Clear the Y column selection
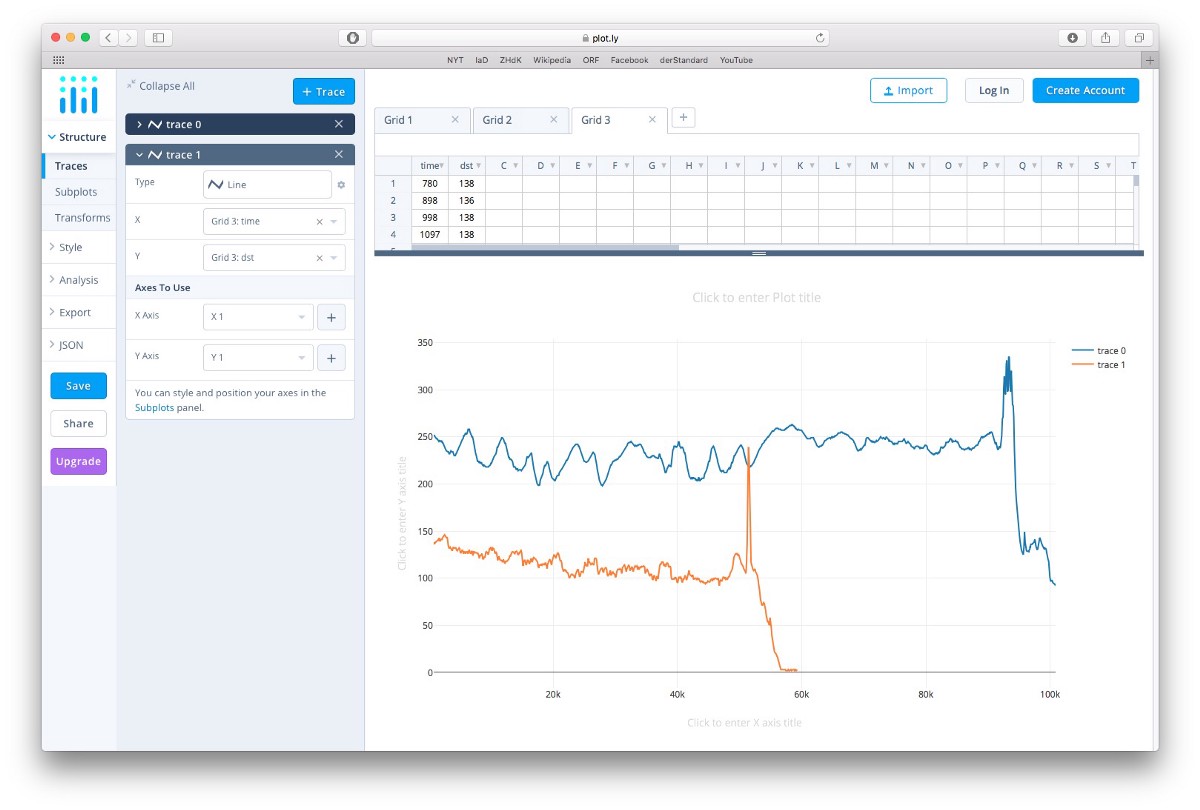1200x810 pixels. [320, 258]
